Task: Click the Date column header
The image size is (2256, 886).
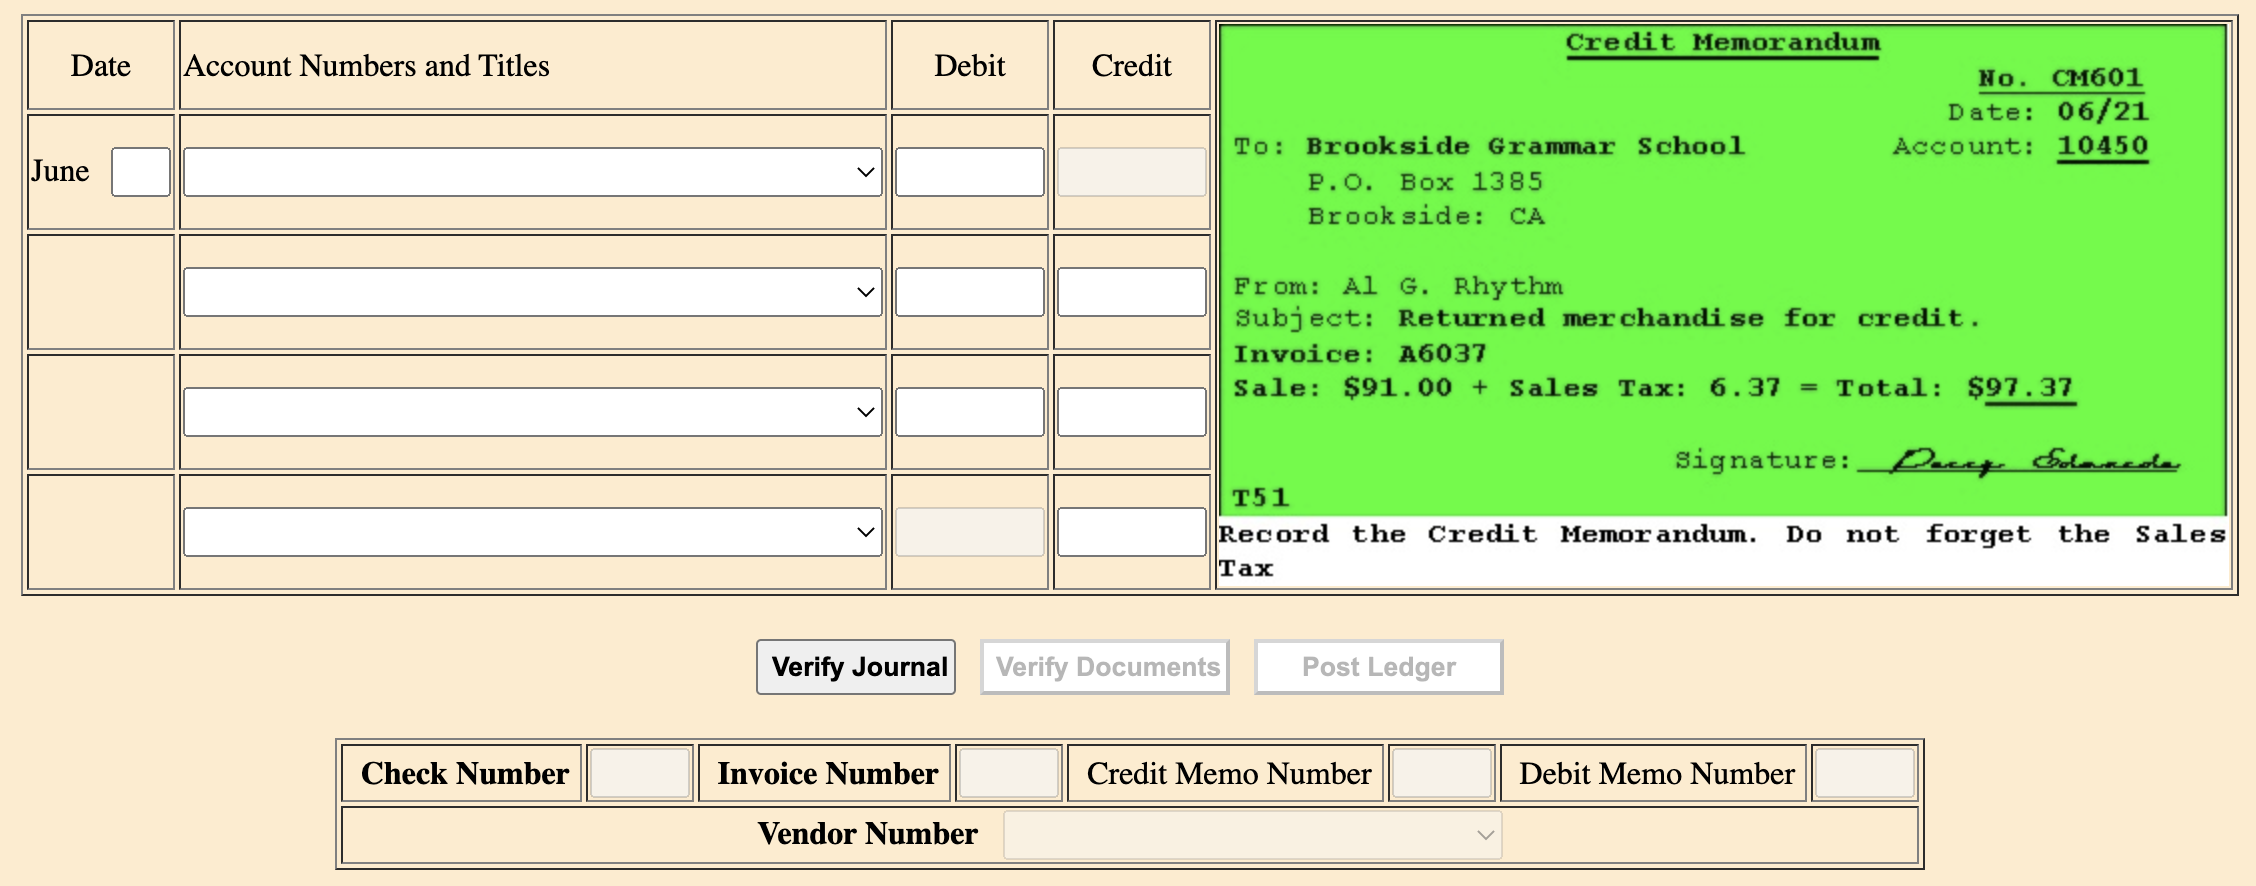Action: (x=101, y=66)
